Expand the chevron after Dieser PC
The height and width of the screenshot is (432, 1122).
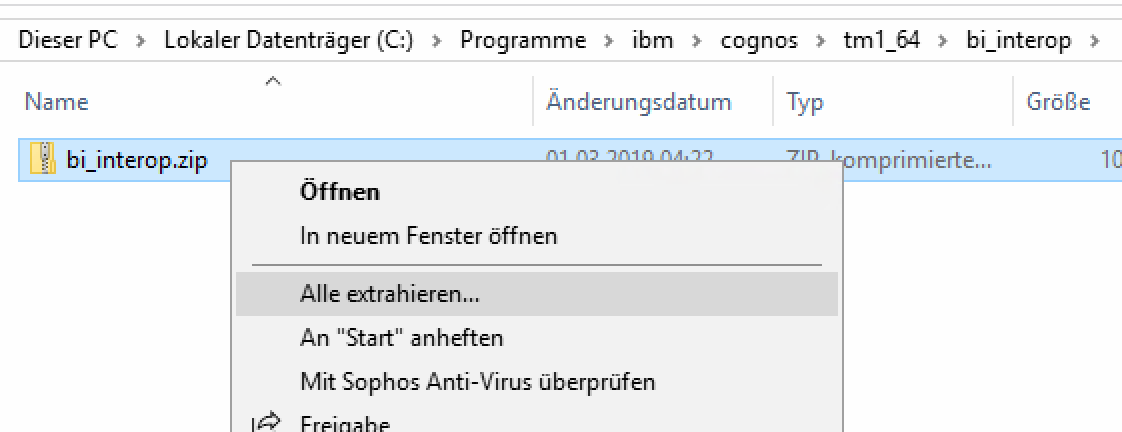coord(141,41)
